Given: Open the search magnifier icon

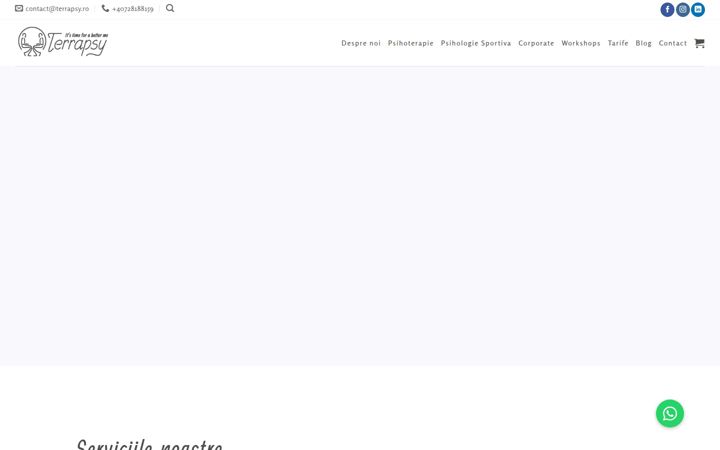Looking at the screenshot, I should [x=170, y=8].
